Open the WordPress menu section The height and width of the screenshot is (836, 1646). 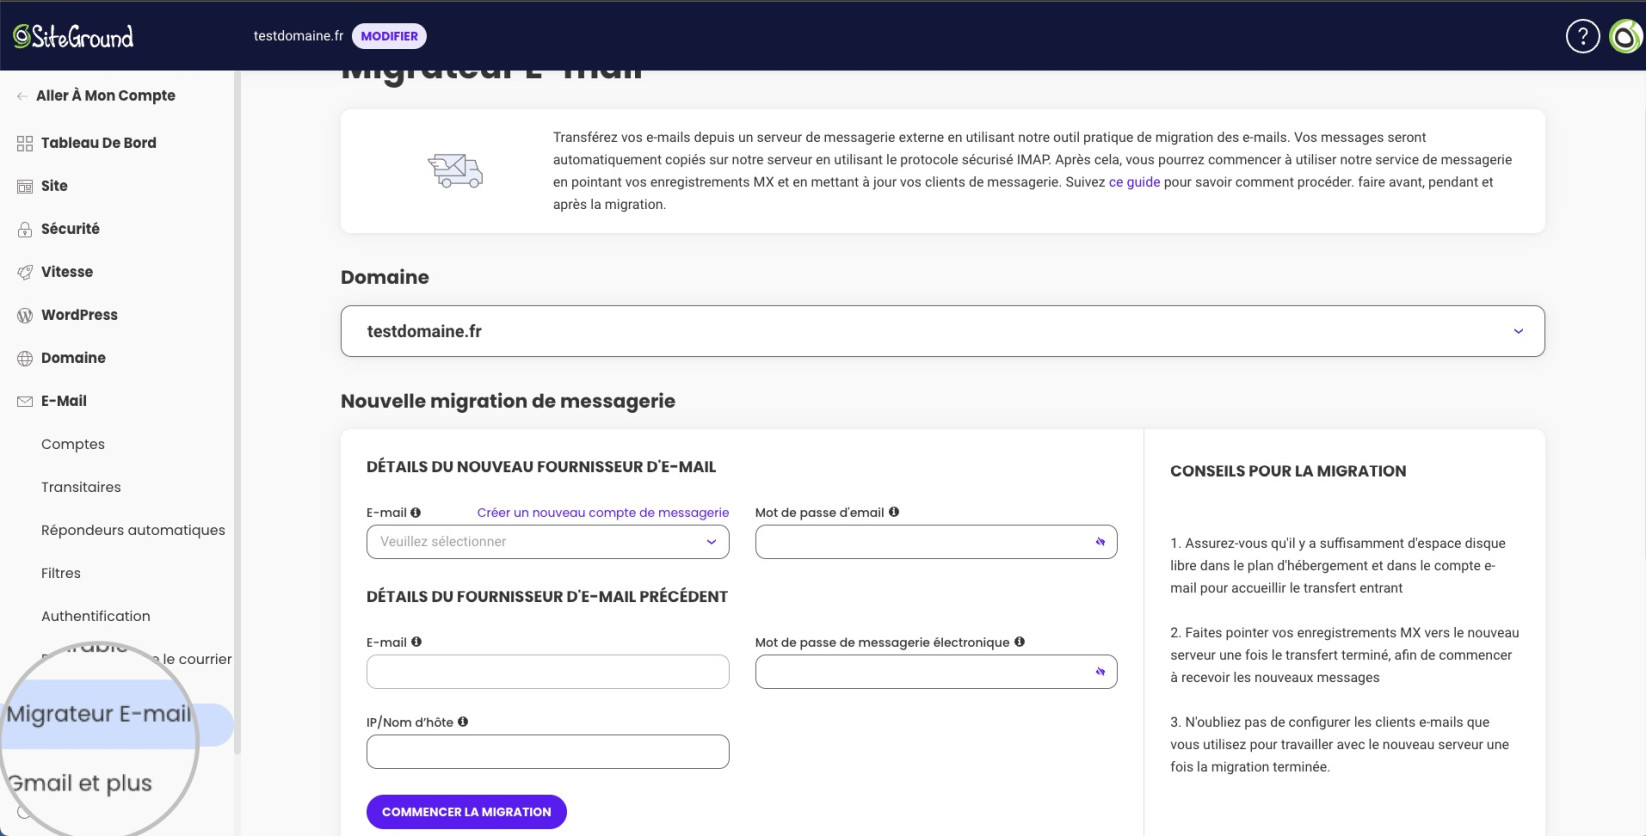point(79,315)
